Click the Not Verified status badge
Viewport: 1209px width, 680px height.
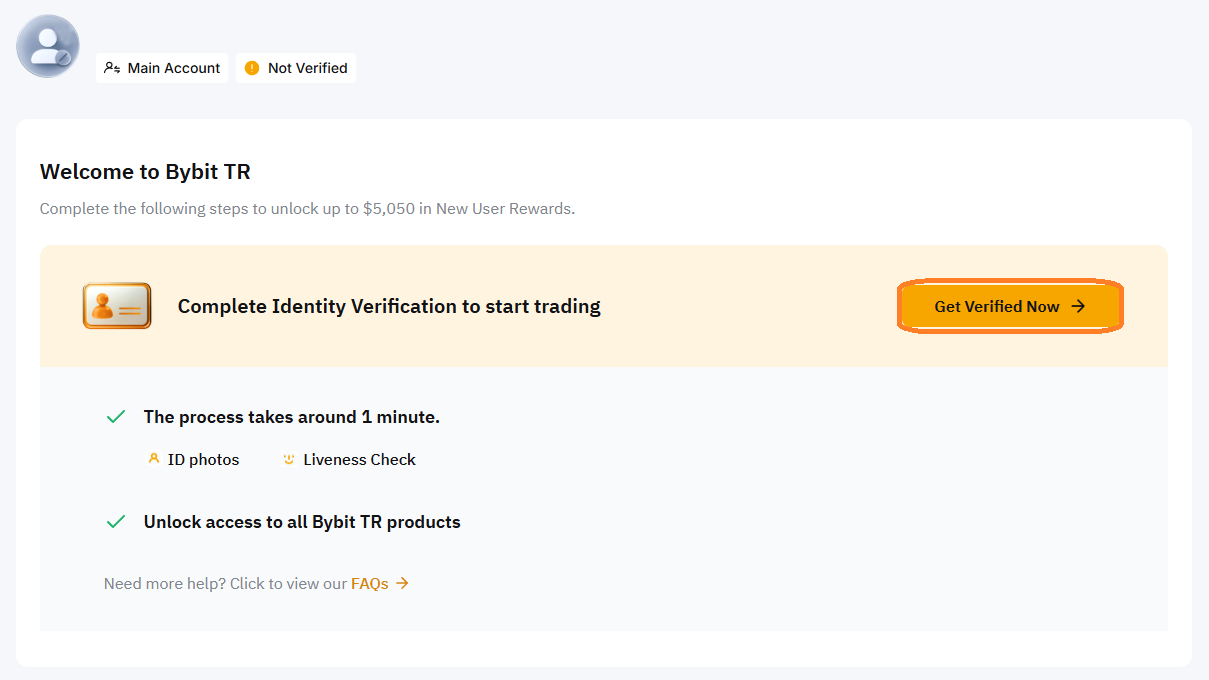(x=296, y=68)
